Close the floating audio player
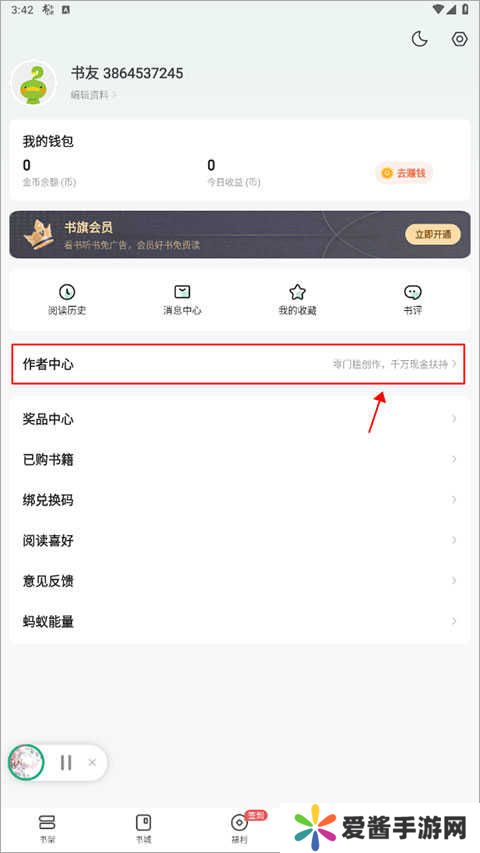480x853 pixels. point(92,763)
